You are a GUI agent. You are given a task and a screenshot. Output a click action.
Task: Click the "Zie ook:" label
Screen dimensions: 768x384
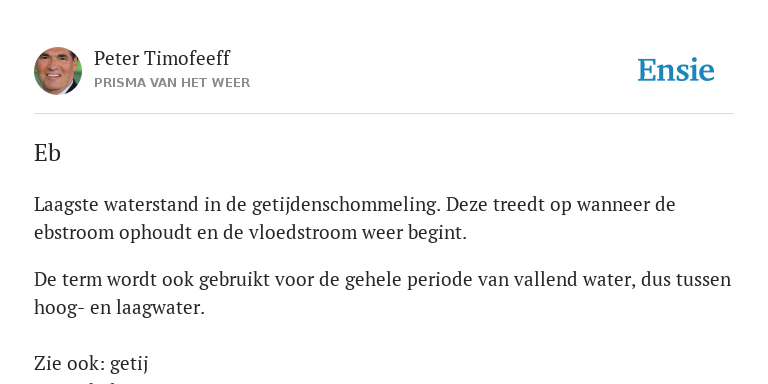(x=70, y=364)
